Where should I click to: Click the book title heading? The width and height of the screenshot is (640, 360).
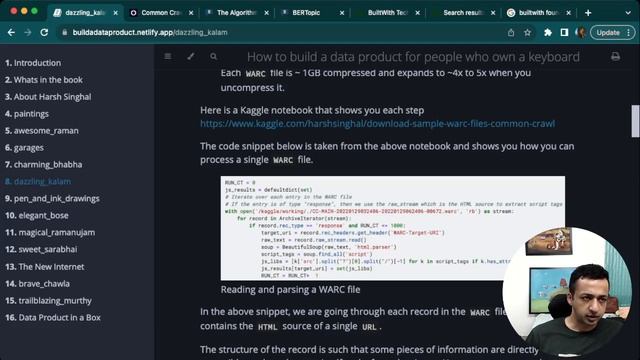(x=413, y=57)
